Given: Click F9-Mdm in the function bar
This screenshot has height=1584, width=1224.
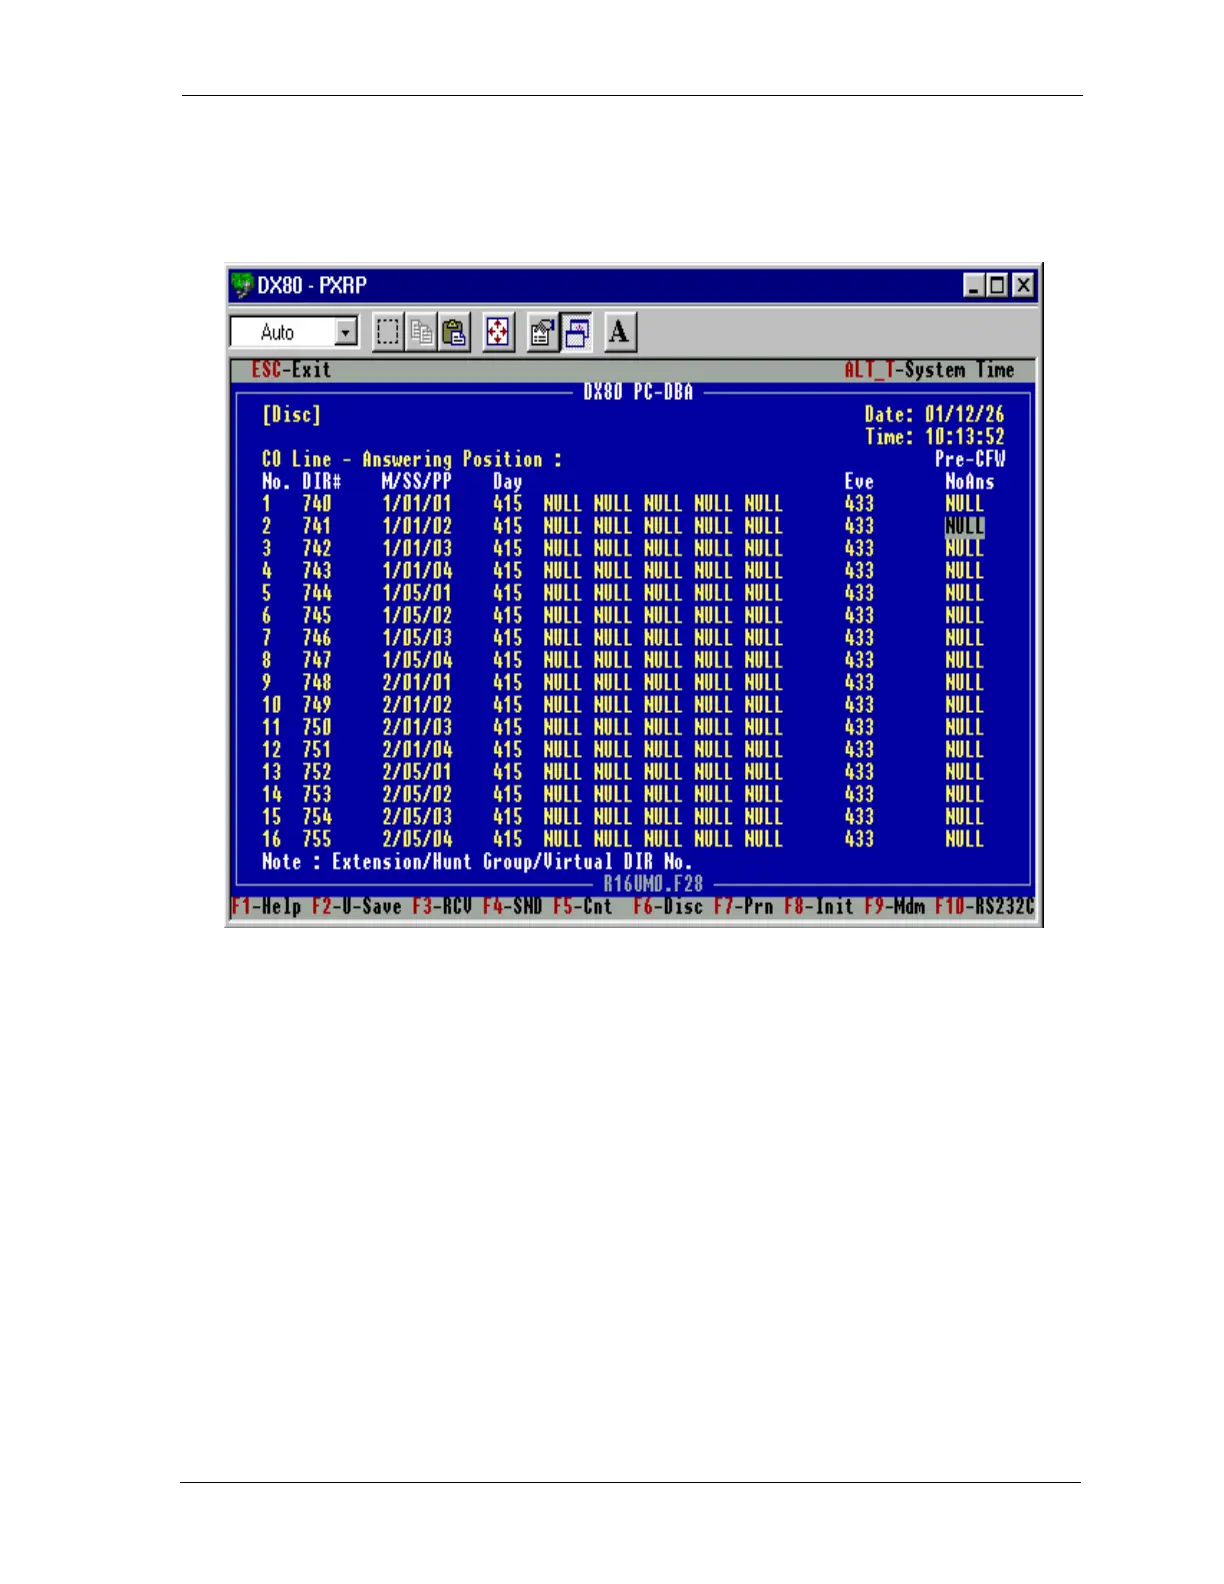Looking at the screenshot, I should (895, 907).
